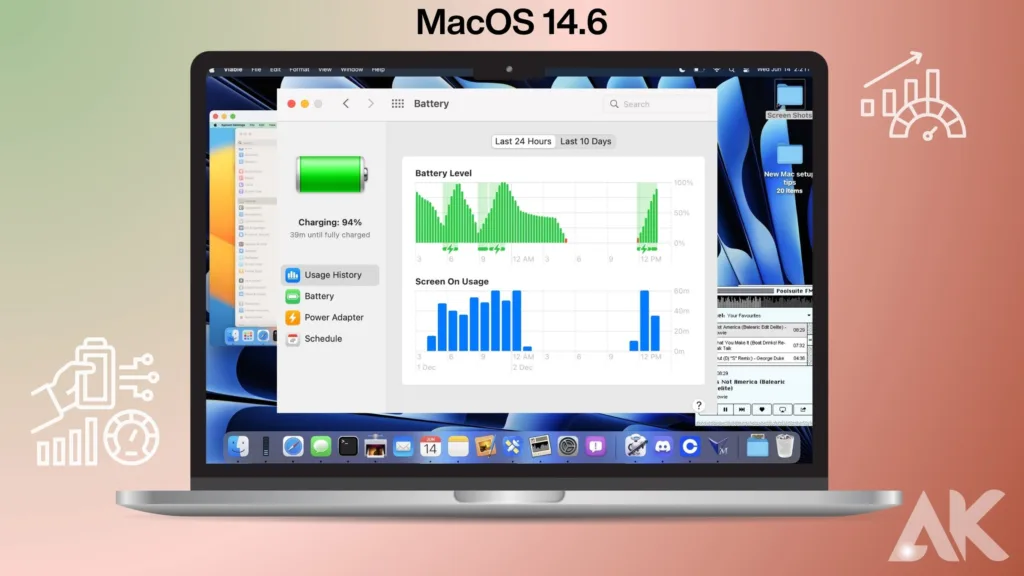
Task: Open the Apple menu
Action: point(212,69)
